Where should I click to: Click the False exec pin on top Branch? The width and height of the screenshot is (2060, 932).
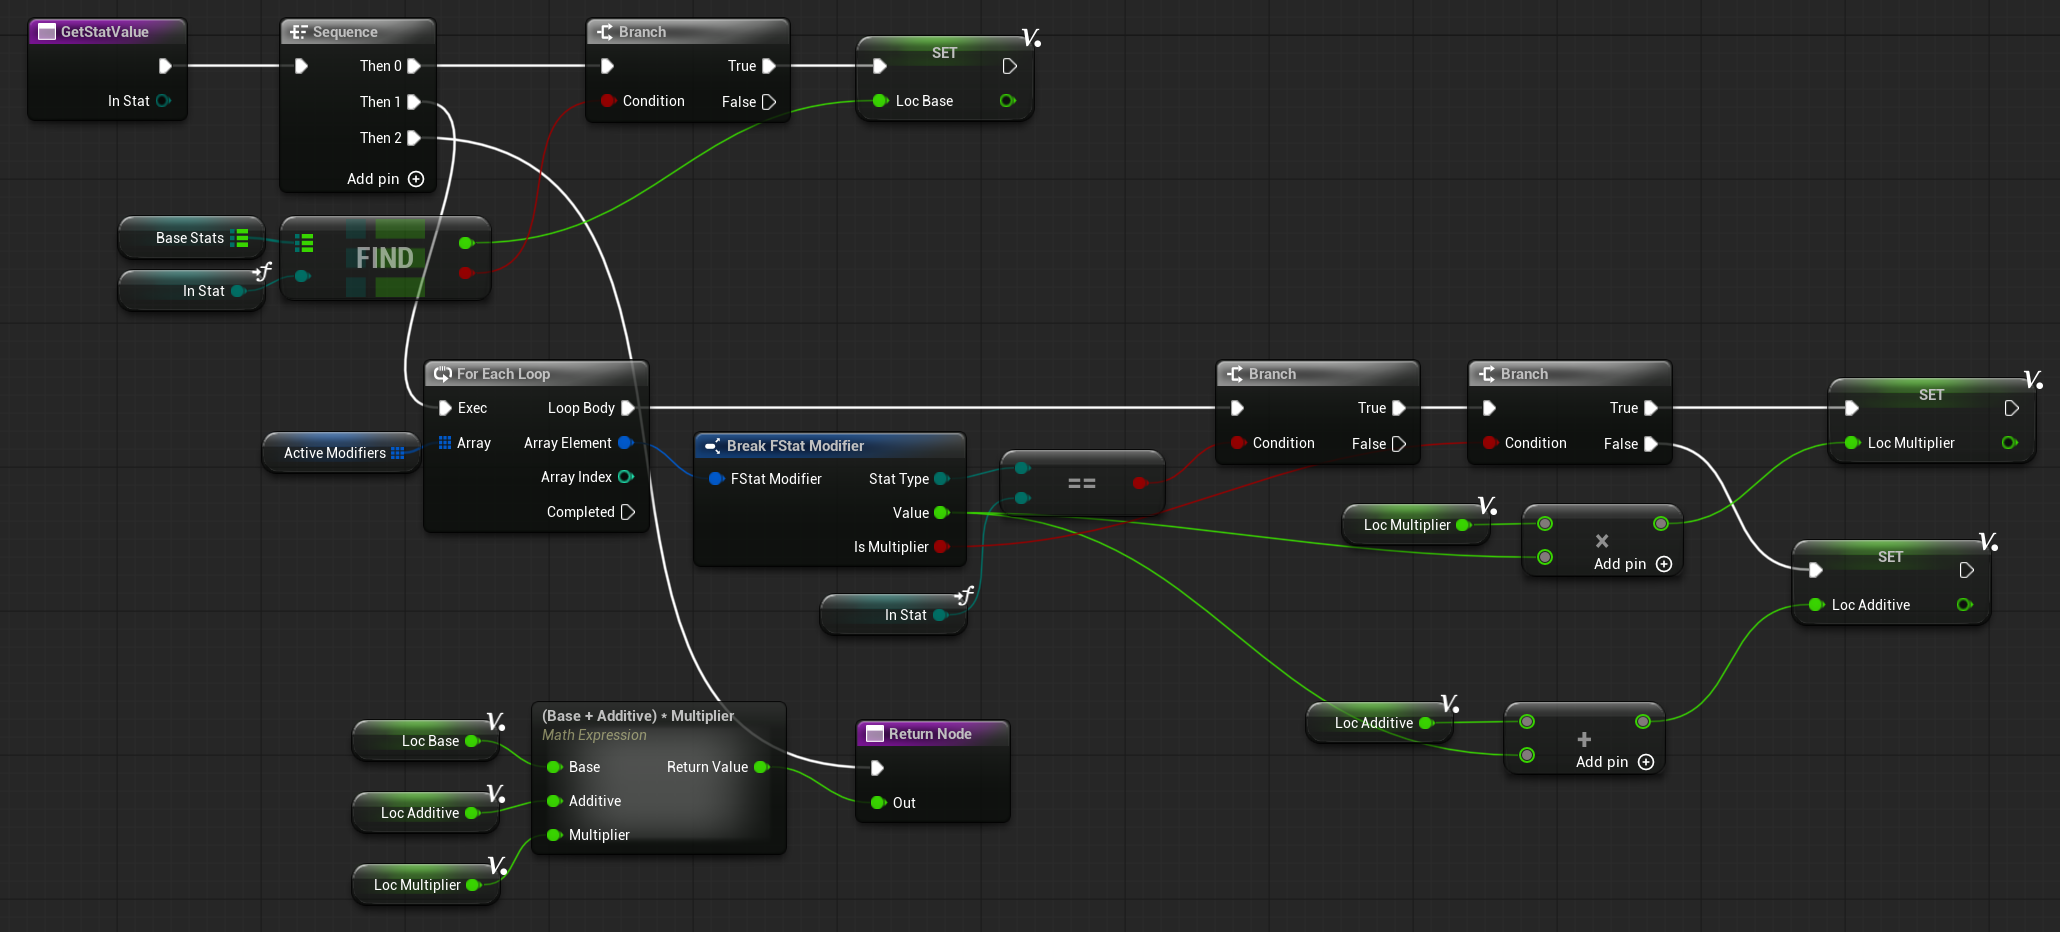769,102
